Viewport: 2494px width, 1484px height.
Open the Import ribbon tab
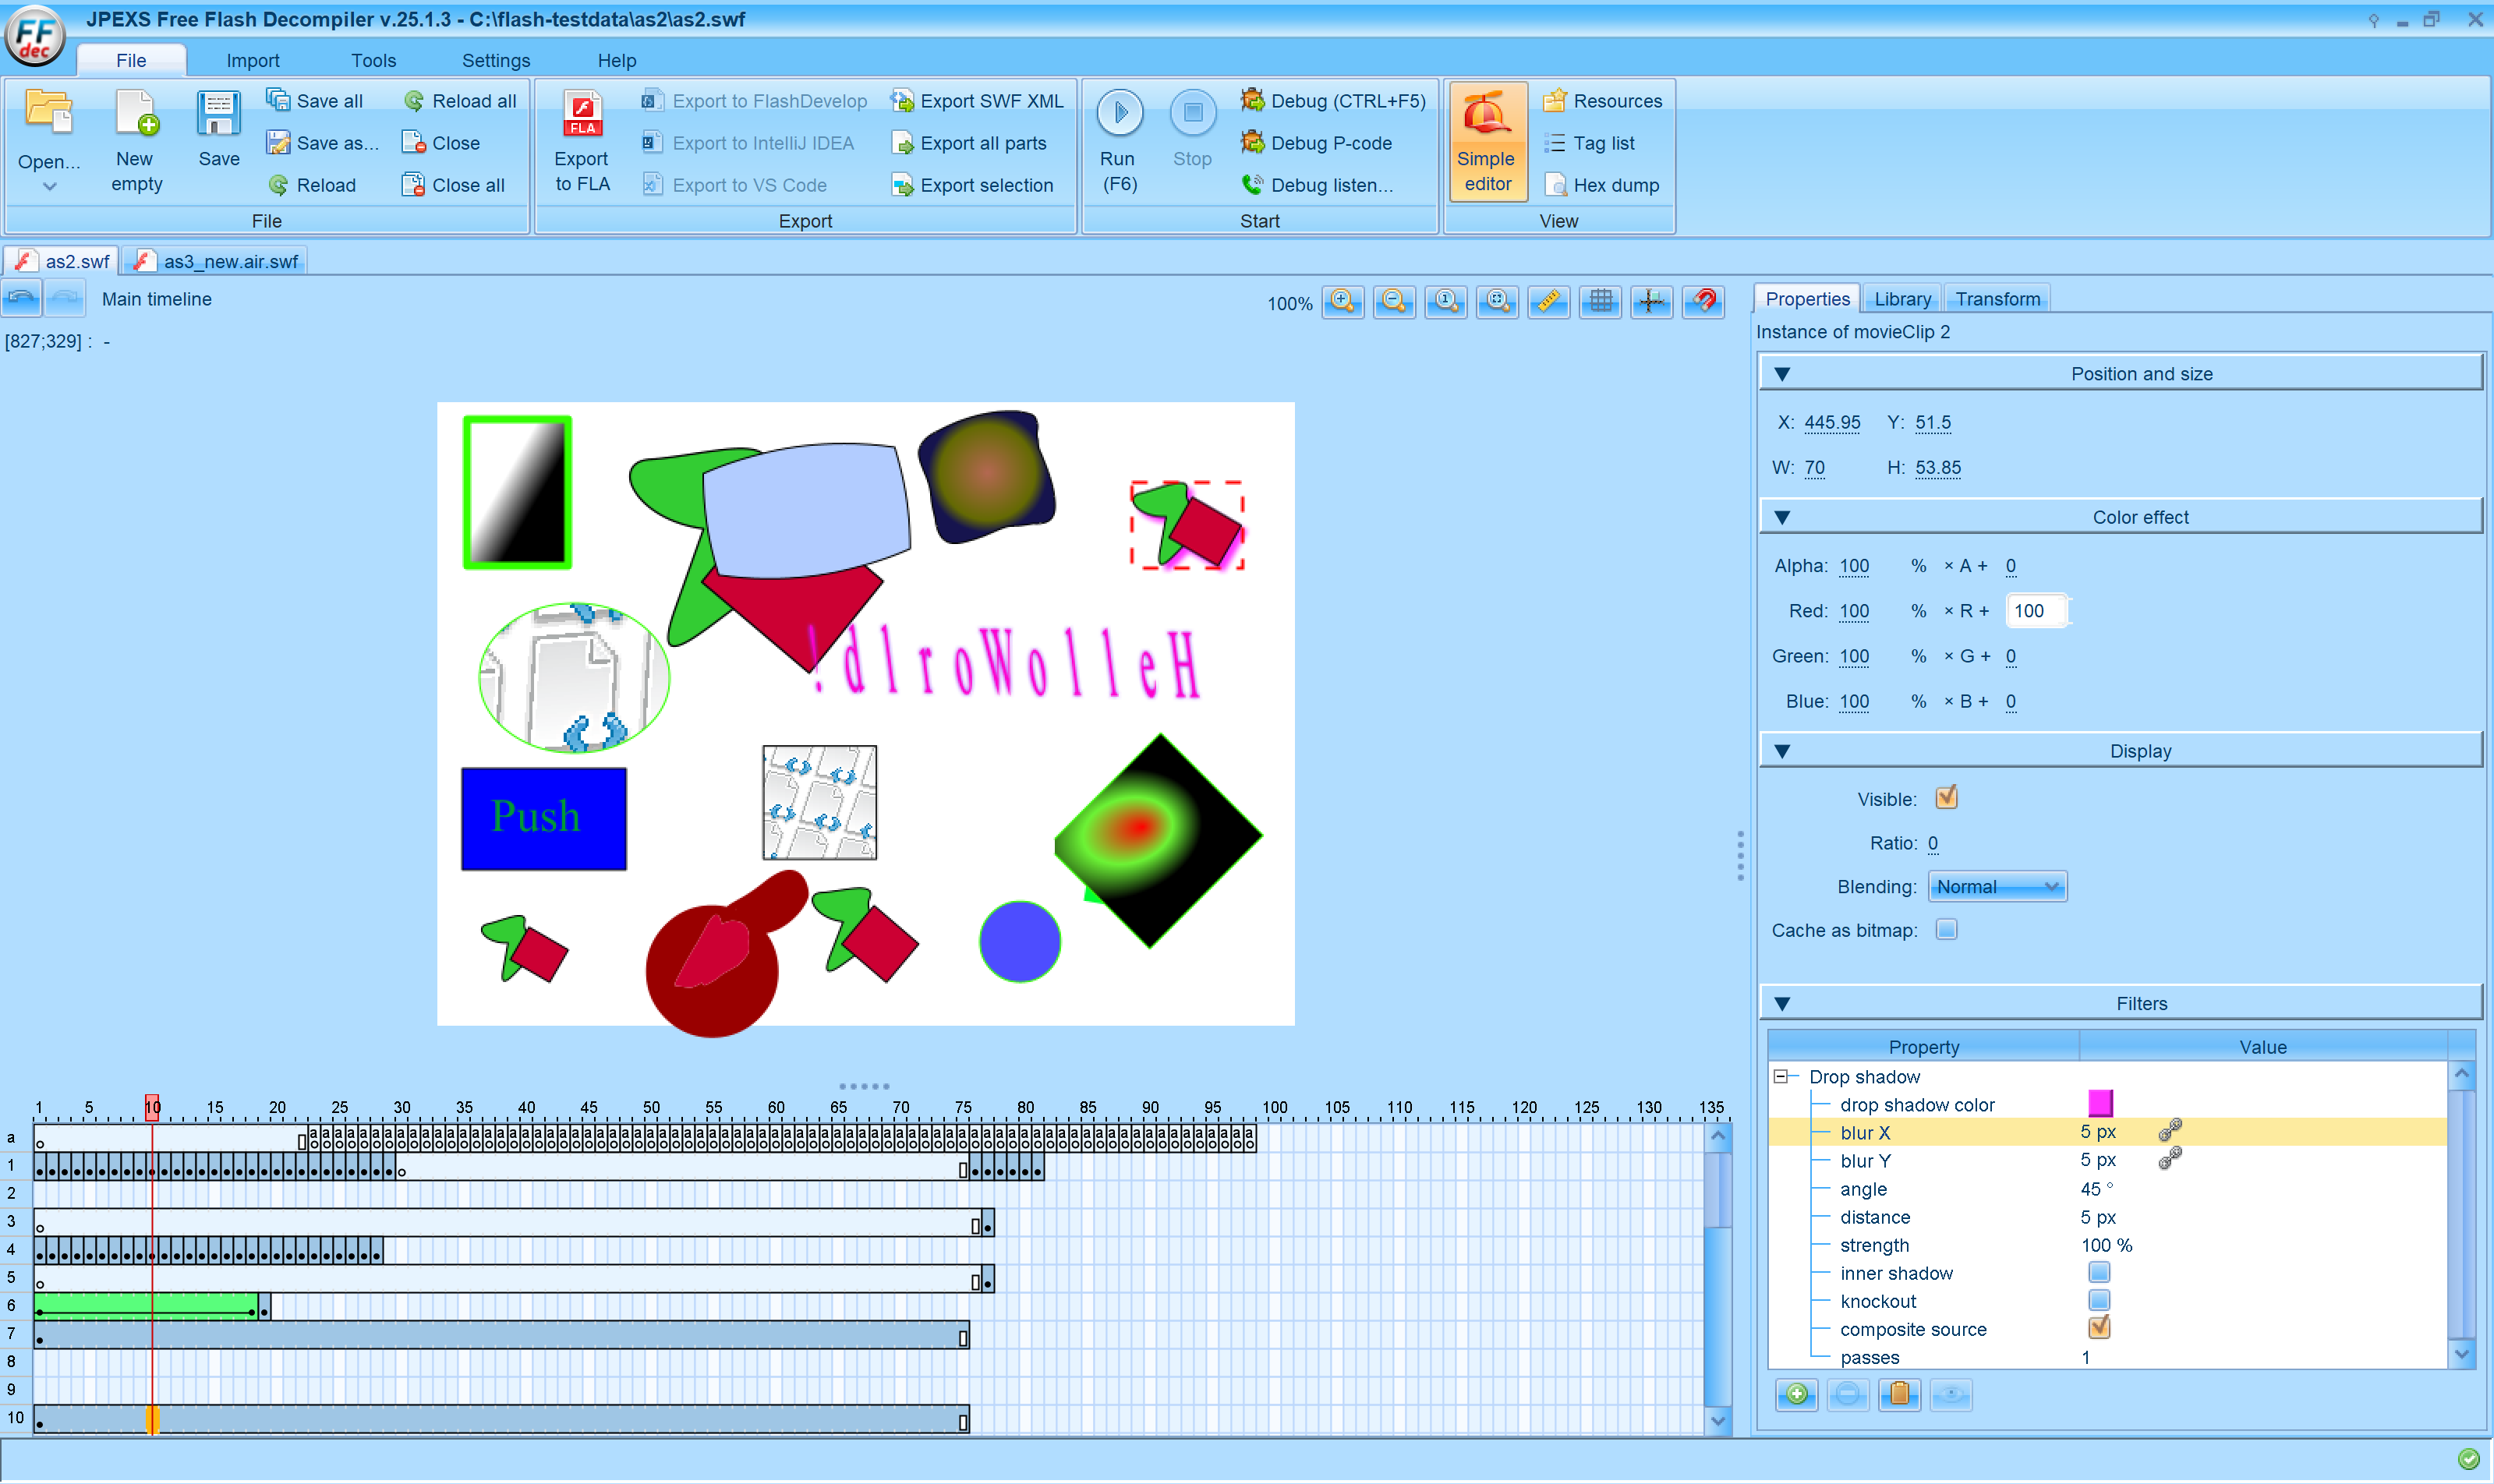(x=252, y=60)
